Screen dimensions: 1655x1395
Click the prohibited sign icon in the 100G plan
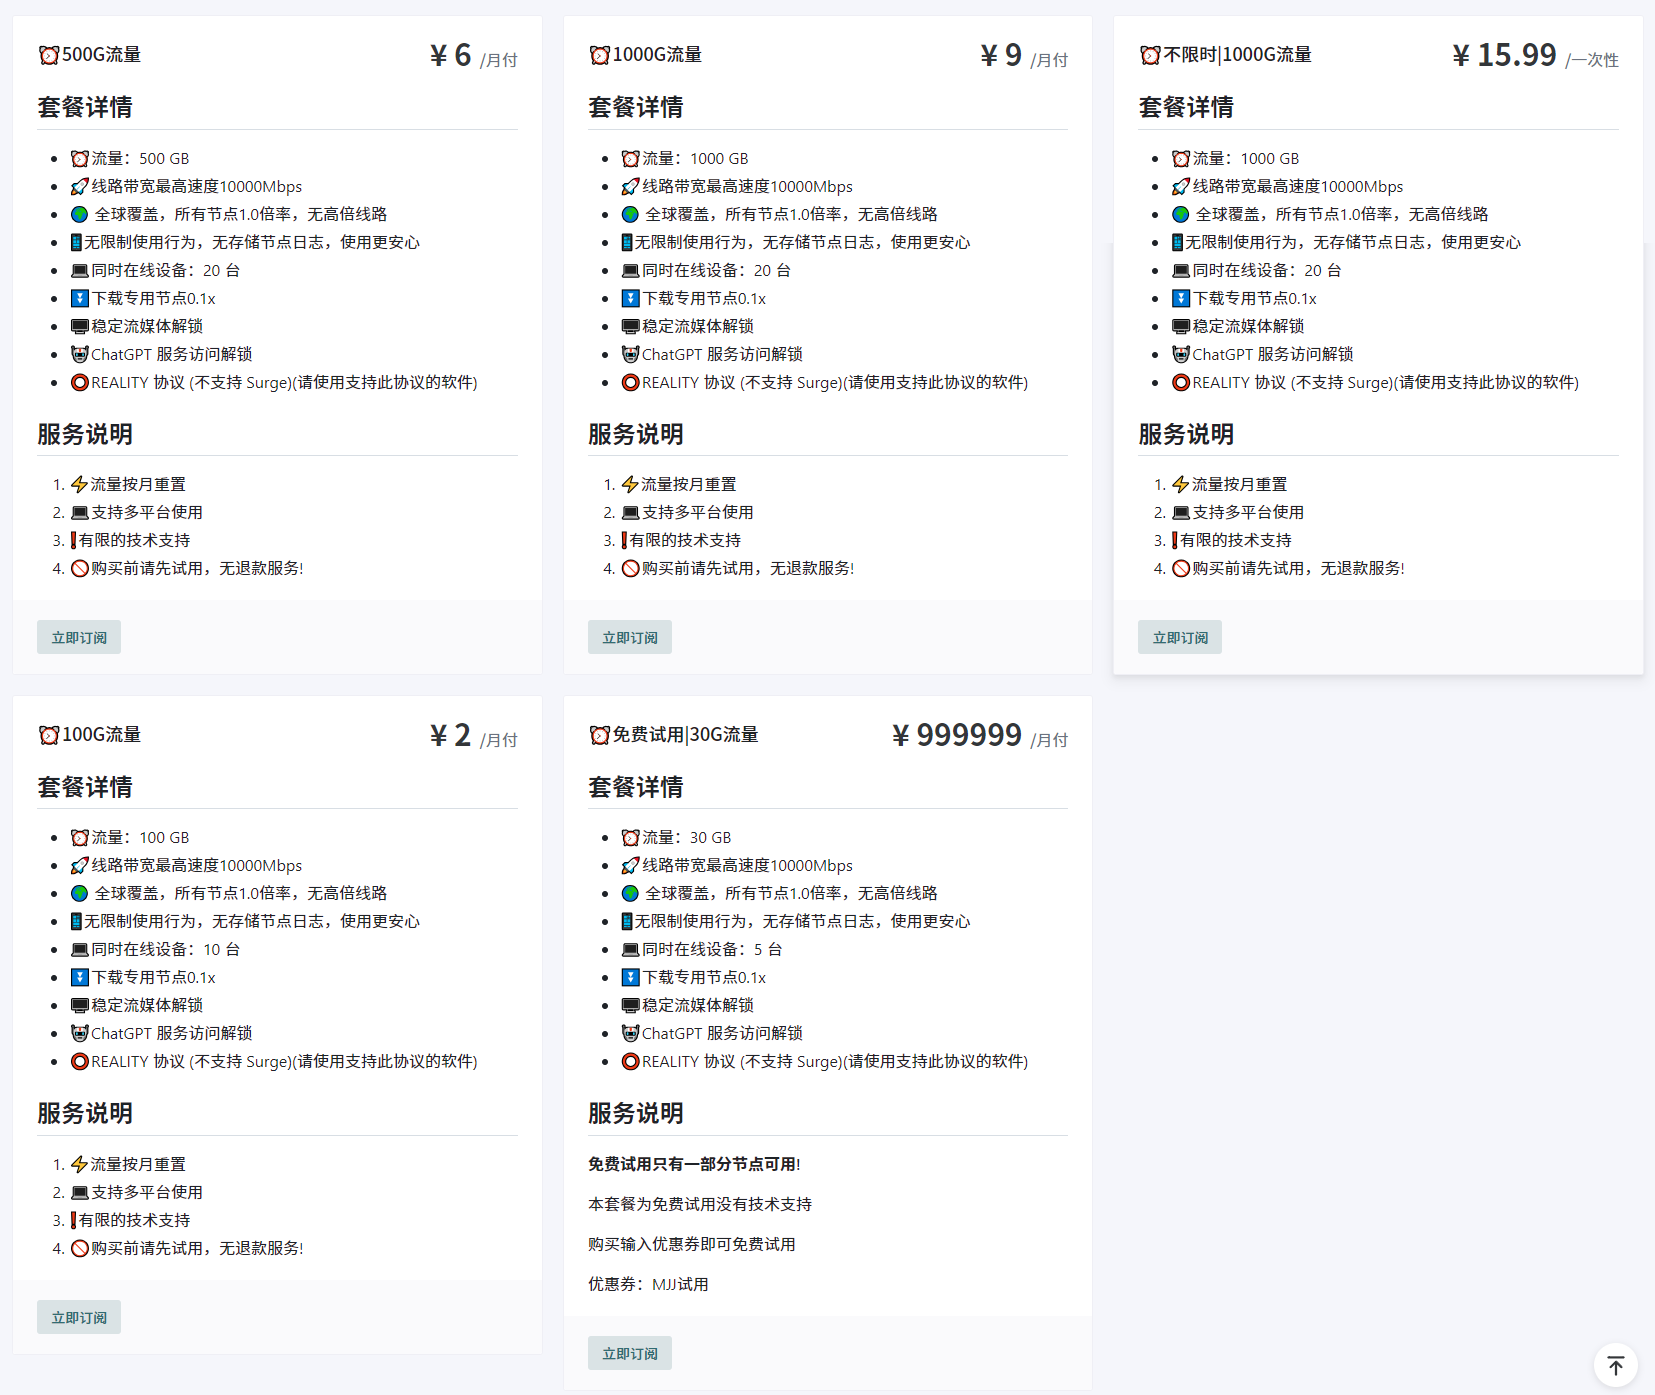(80, 1248)
